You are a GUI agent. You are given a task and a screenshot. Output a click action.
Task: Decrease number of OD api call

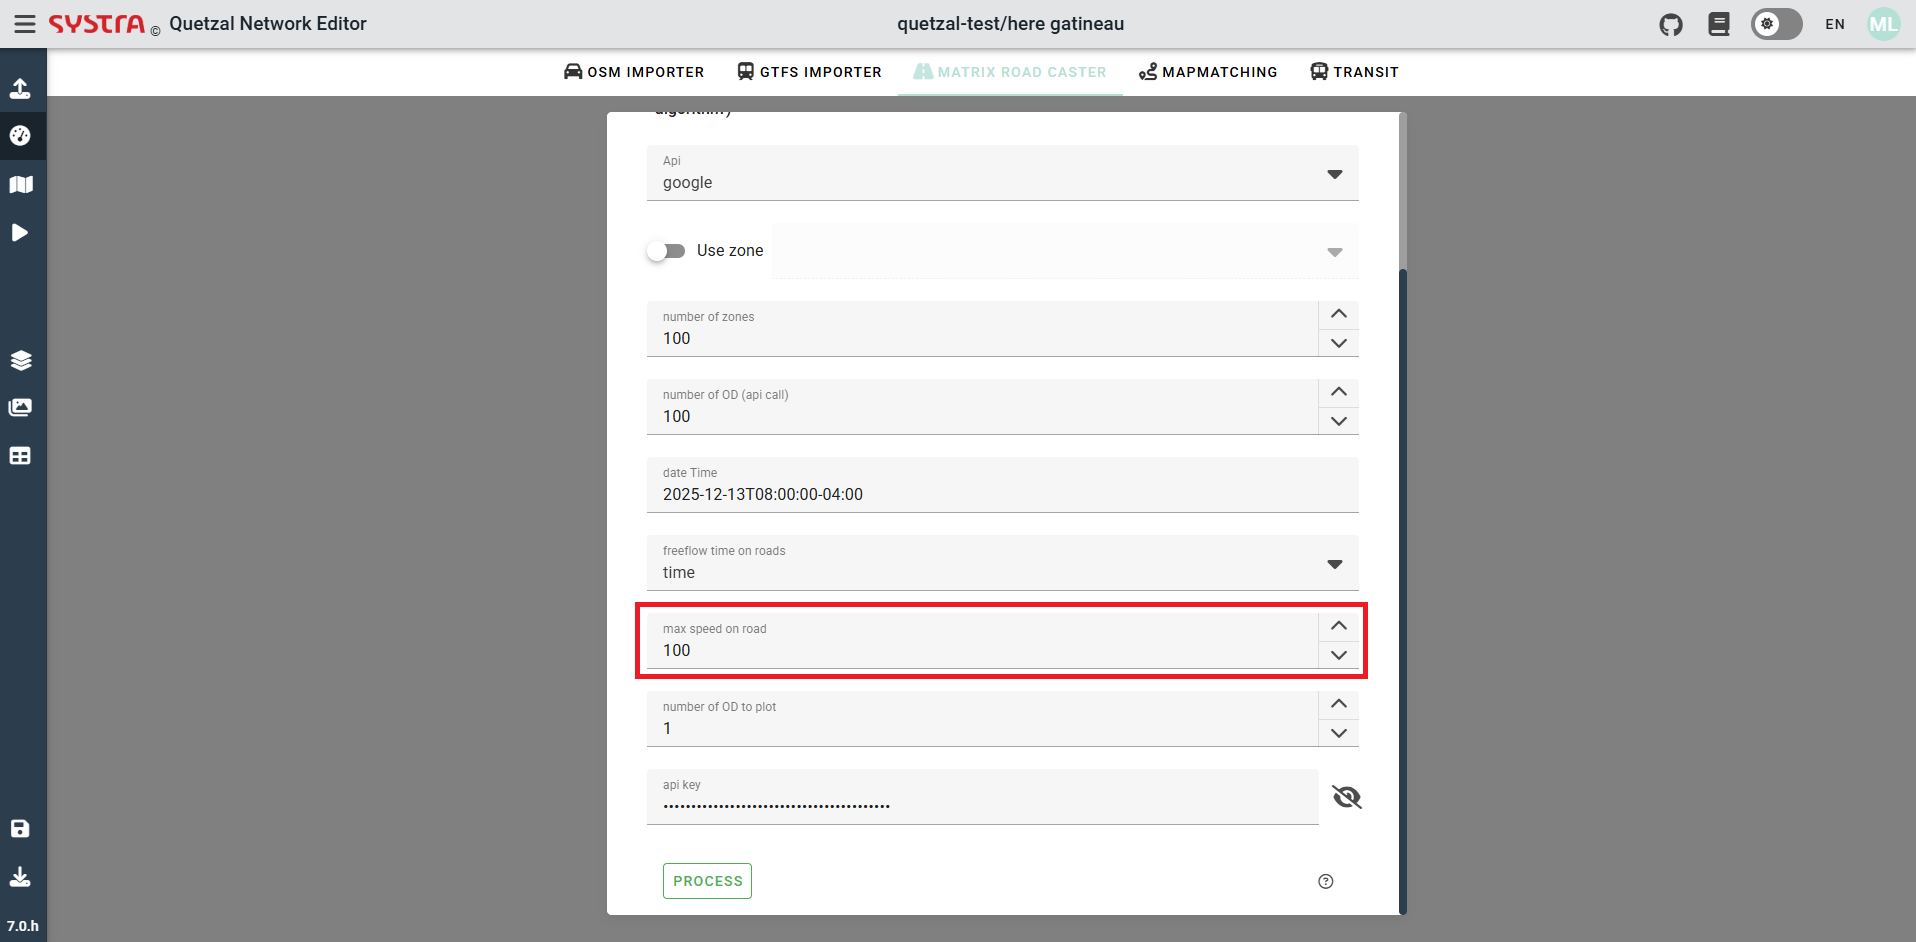click(1339, 421)
